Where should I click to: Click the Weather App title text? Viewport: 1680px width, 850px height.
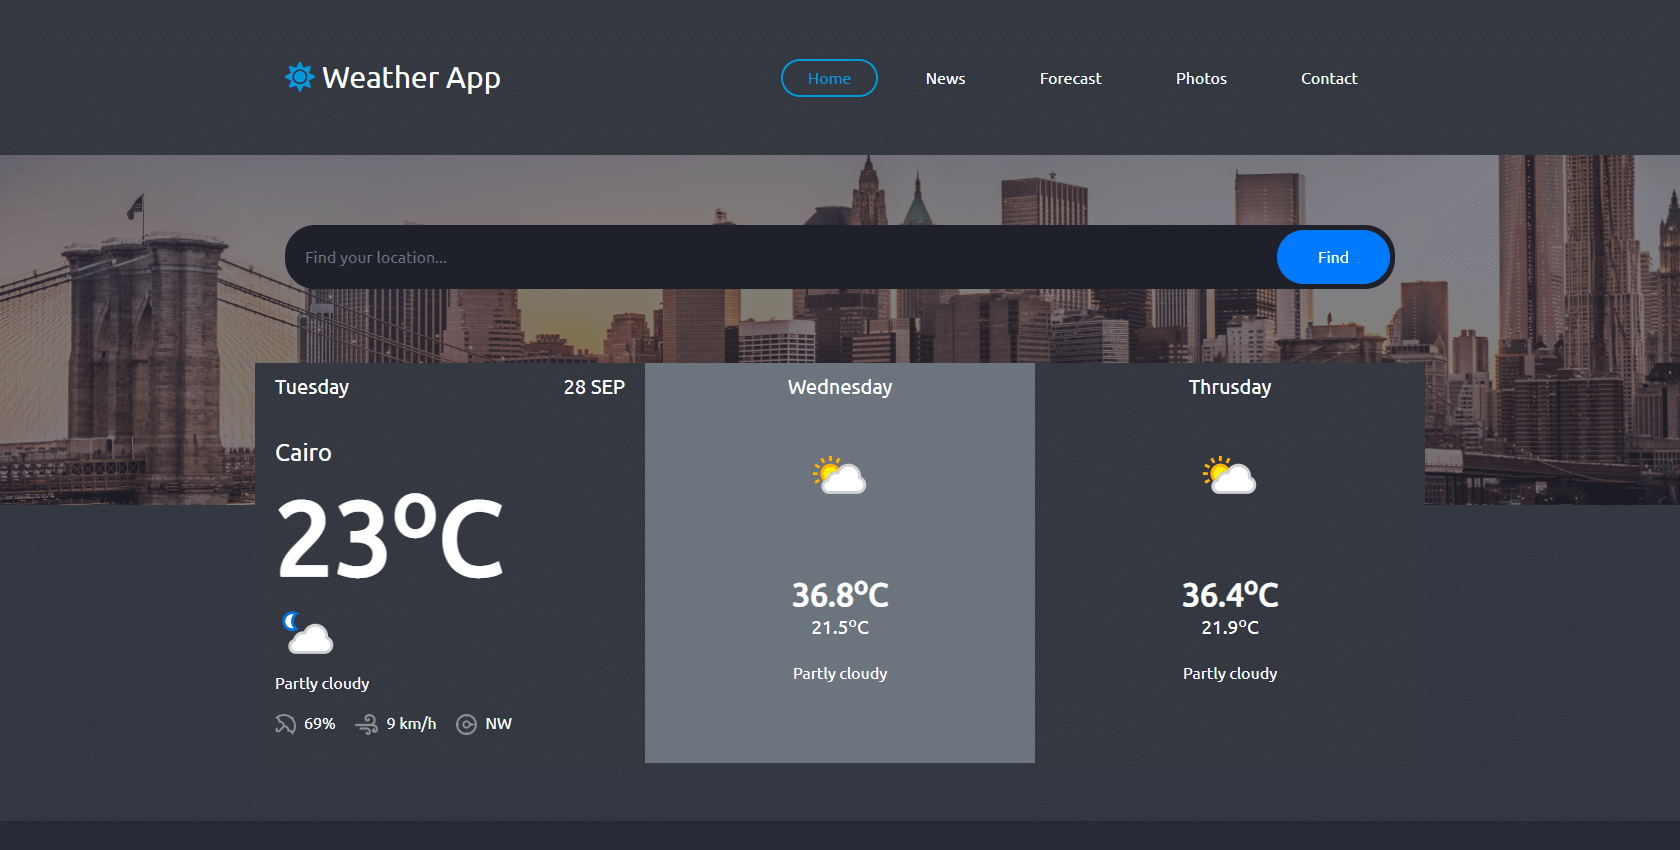click(411, 77)
